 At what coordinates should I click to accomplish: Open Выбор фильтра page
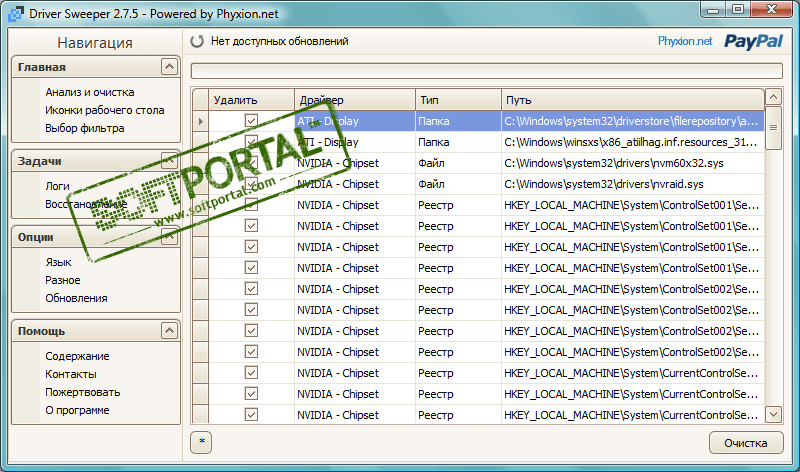click(x=85, y=128)
